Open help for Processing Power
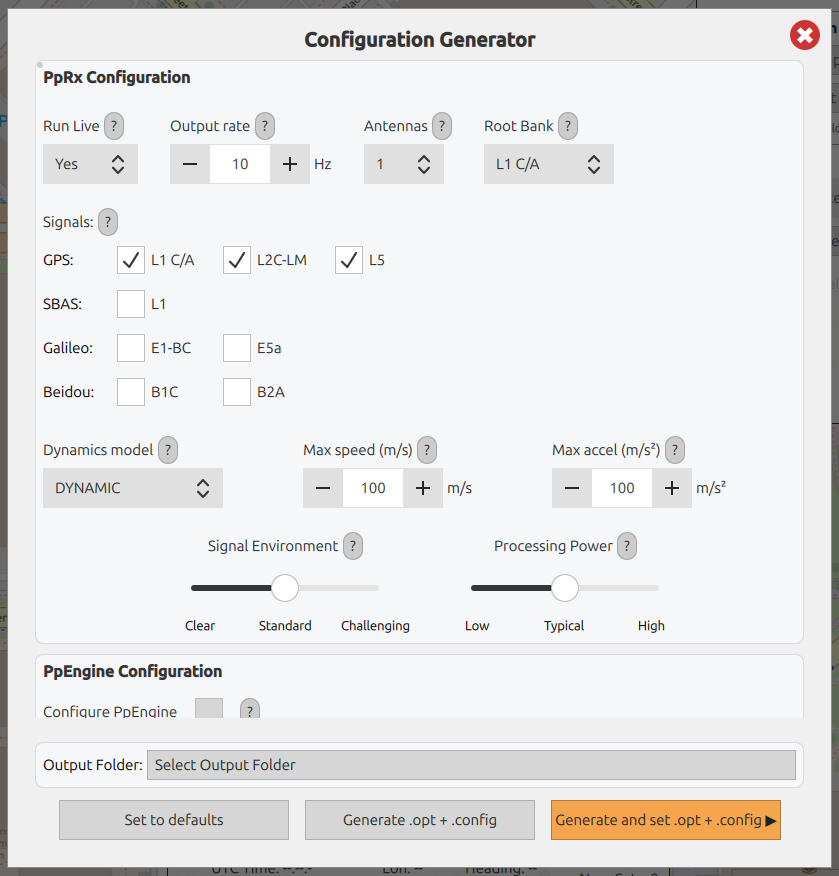The image size is (839, 876). (x=627, y=546)
